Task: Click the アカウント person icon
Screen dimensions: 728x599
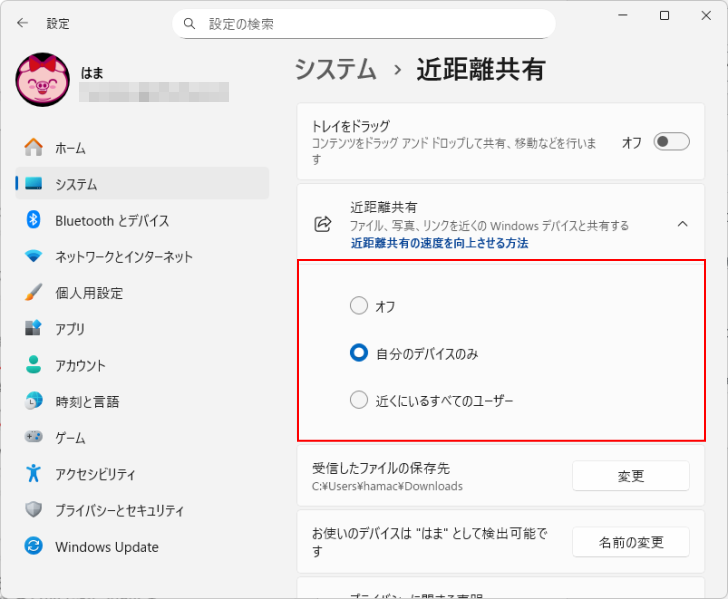Action: [x=33, y=365]
